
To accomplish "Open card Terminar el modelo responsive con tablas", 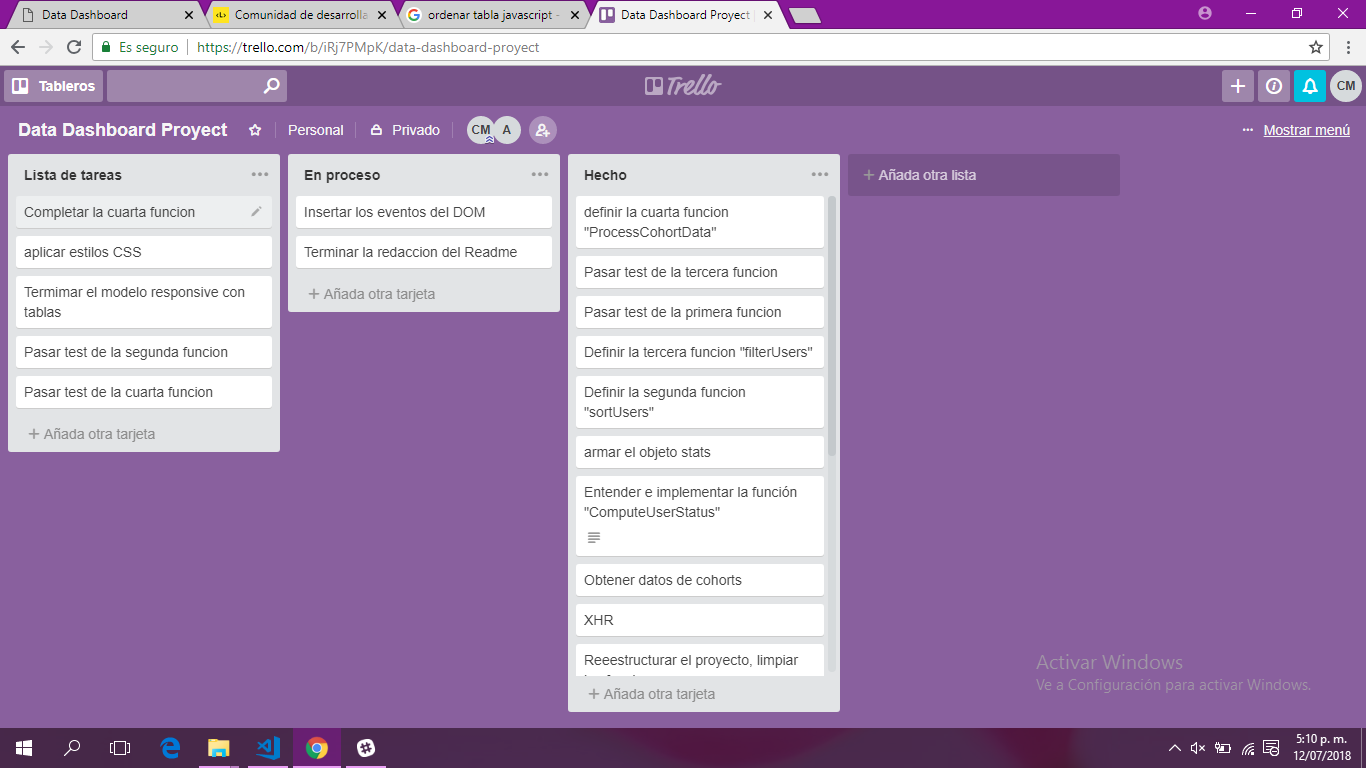I will pos(144,302).
